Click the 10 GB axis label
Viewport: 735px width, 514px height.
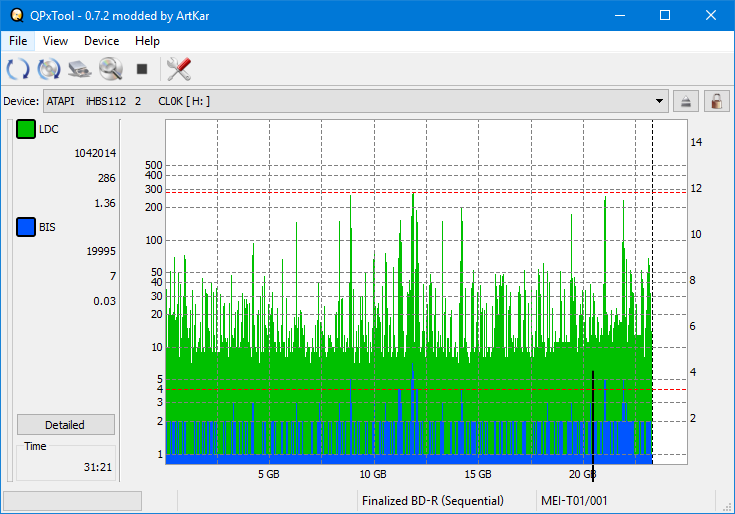(373, 474)
